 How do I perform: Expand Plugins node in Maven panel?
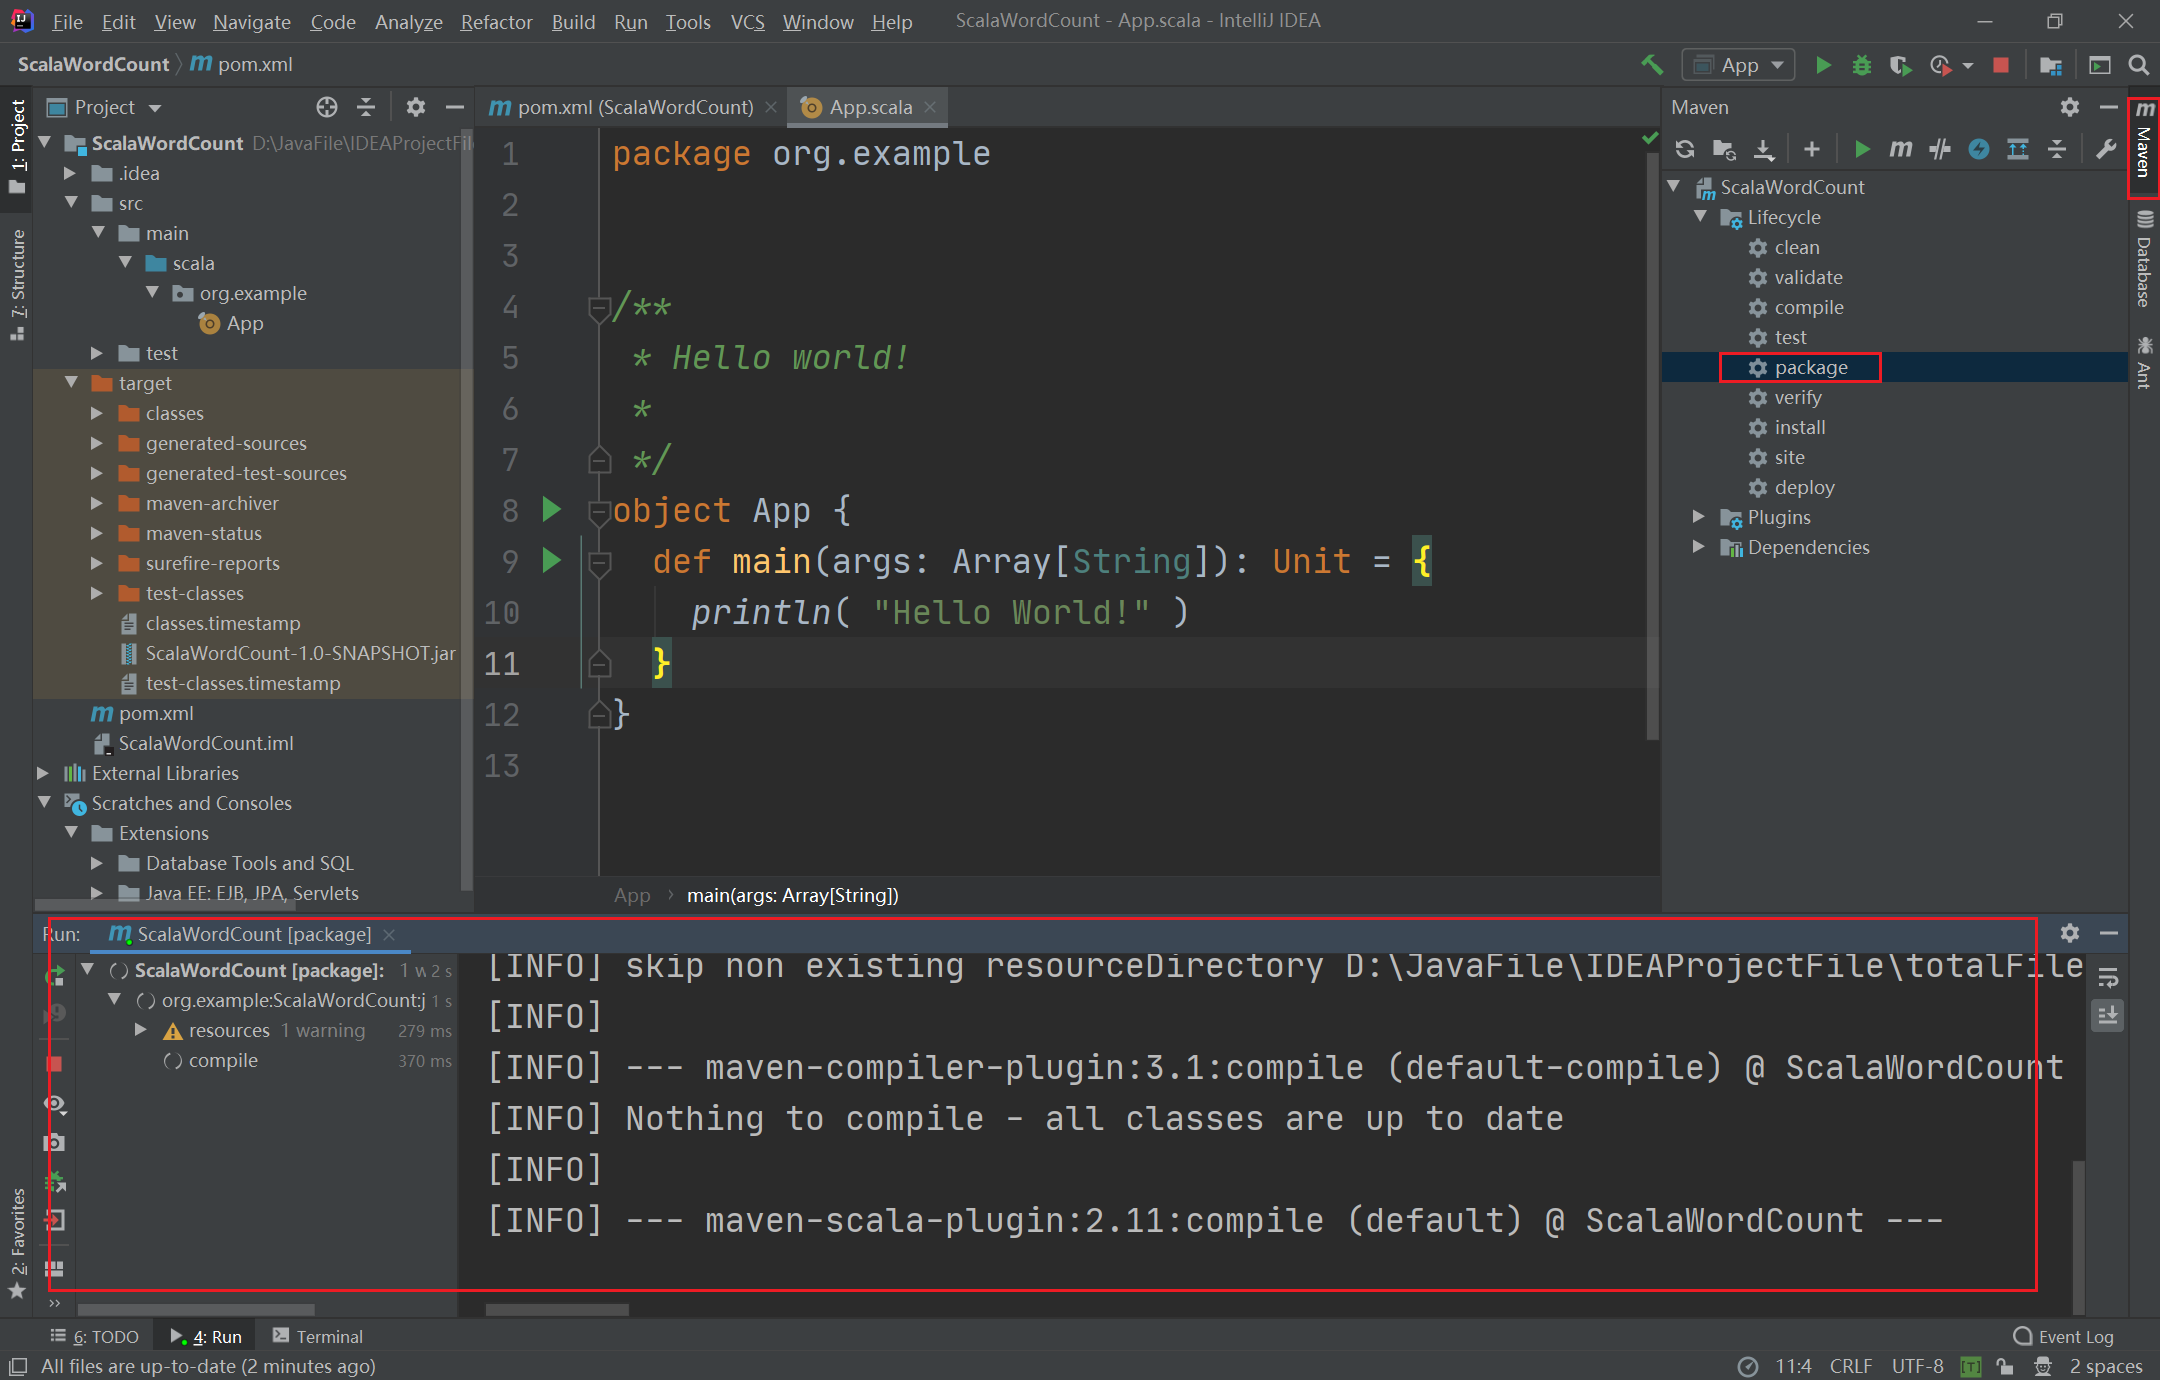tap(1698, 517)
